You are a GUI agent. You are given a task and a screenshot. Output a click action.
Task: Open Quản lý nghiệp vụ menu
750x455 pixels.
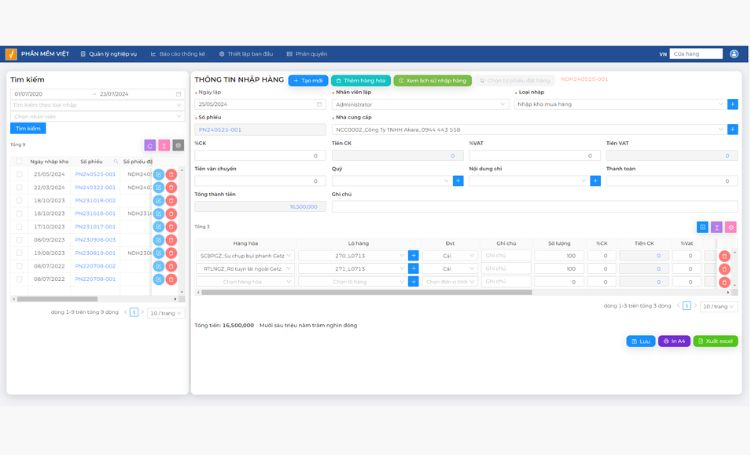tap(109, 54)
